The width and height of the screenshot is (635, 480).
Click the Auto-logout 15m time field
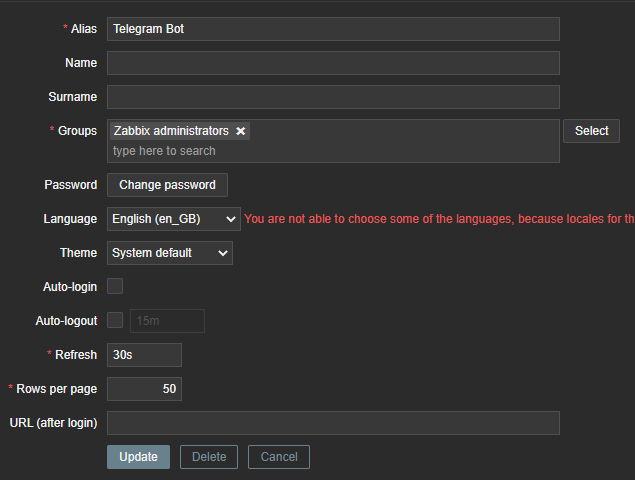click(x=167, y=321)
